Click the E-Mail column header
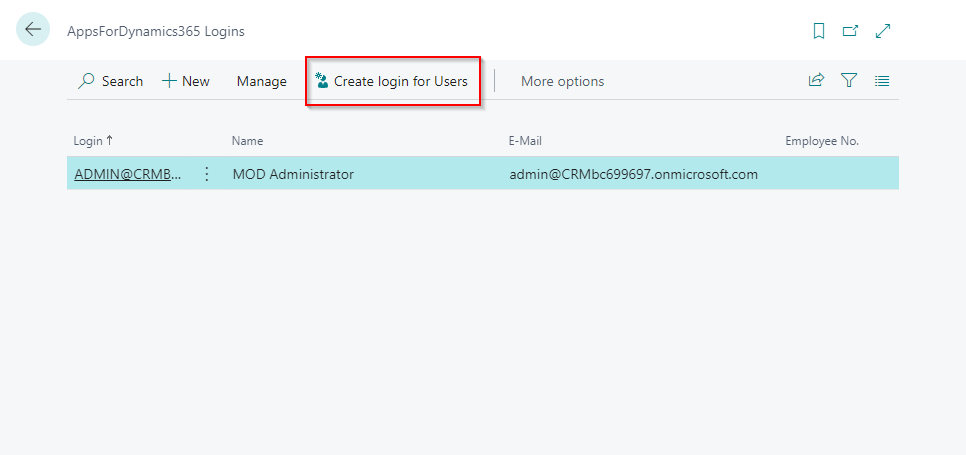 (x=525, y=141)
